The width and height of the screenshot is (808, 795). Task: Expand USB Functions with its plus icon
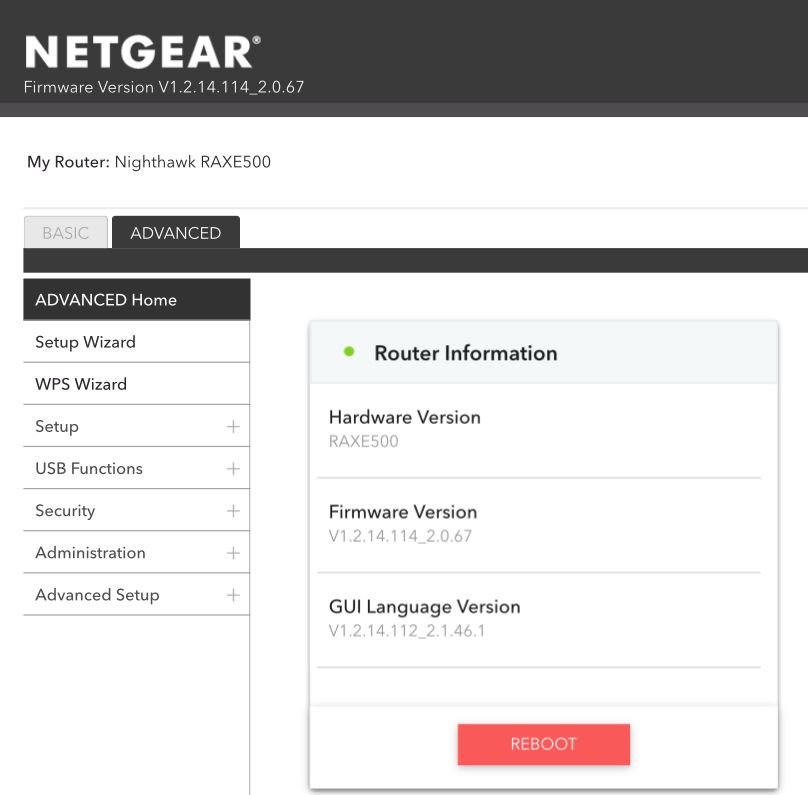[233, 469]
